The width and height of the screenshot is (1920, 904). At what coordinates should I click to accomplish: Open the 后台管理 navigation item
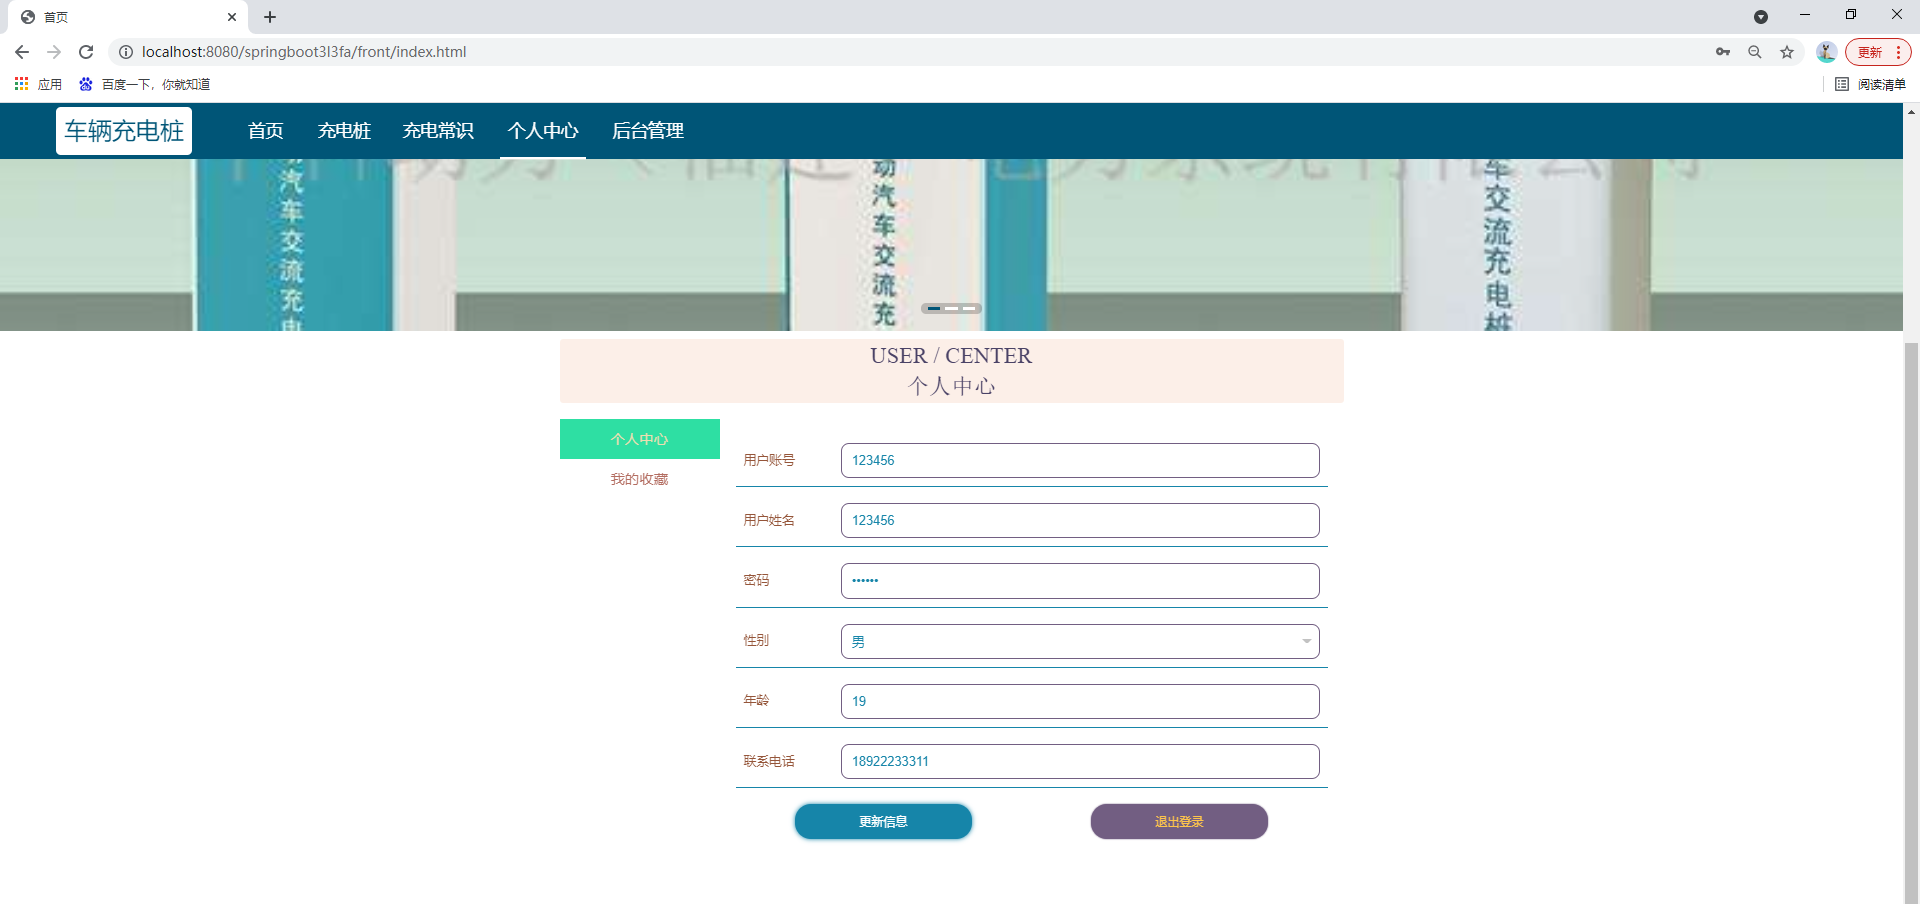coord(648,131)
